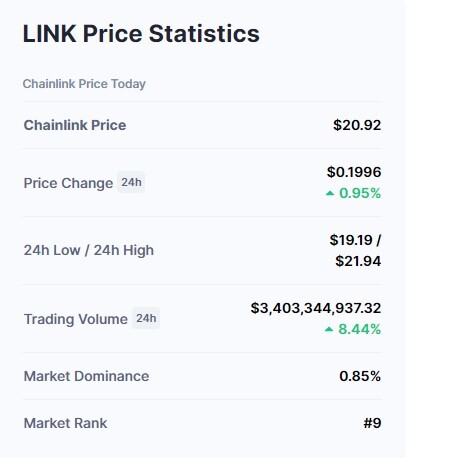Select the $0.1996 price change value
Screen dimensions: 449x458
354,172
